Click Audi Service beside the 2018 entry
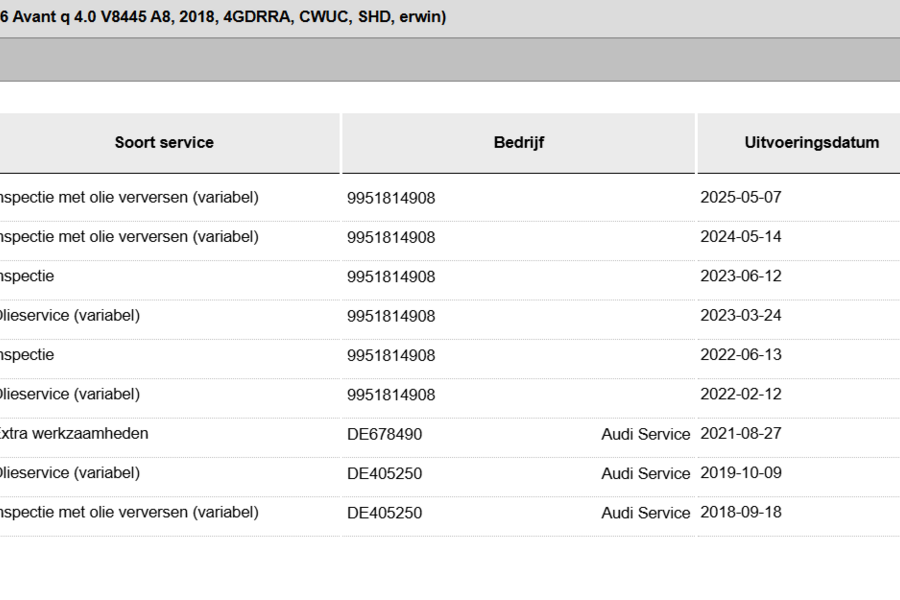Image resolution: width=900 pixels, height=600 pixels. coord(645,513)
